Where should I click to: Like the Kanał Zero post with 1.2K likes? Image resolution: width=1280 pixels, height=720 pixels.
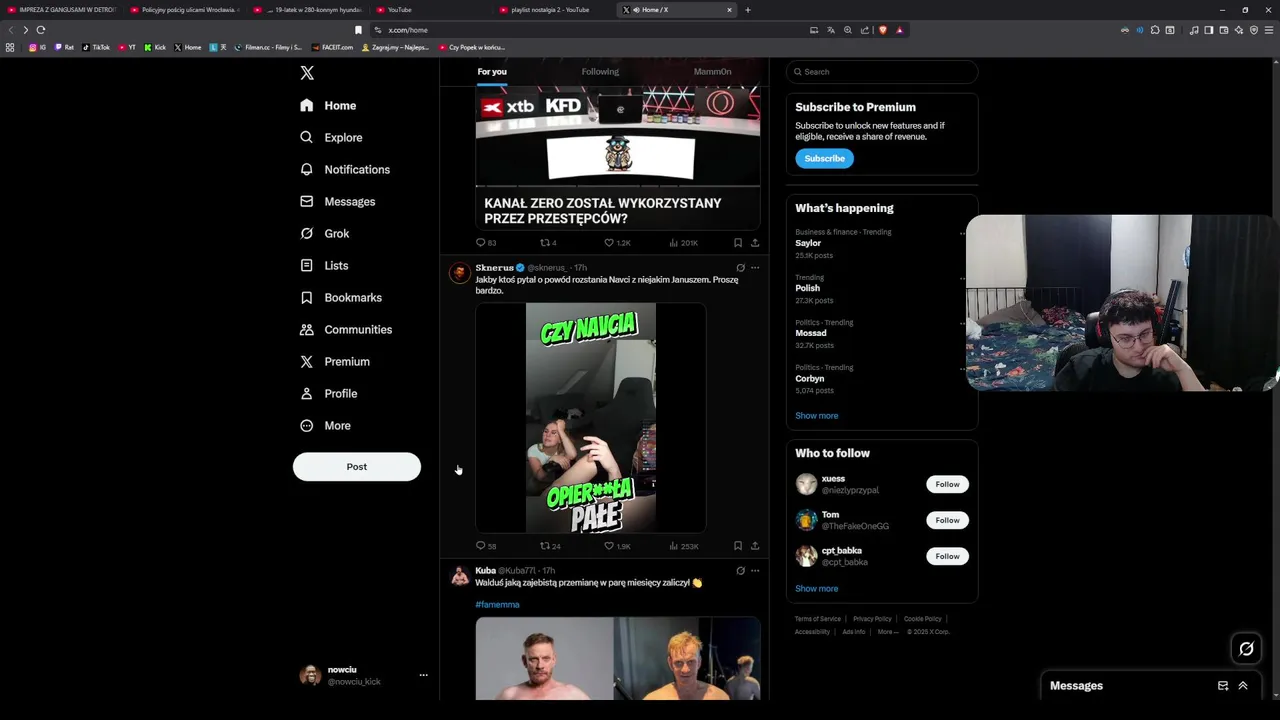609,242
